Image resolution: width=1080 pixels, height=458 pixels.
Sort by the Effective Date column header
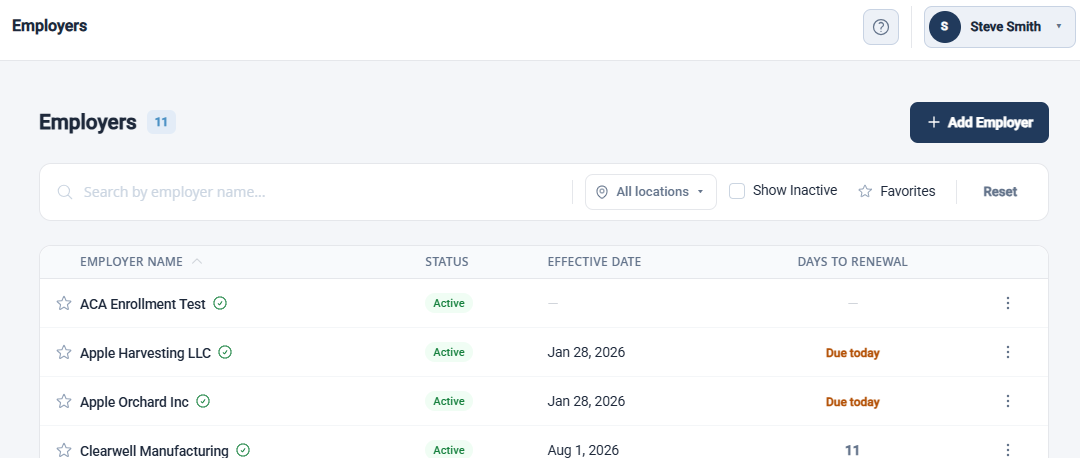tap(594, 262)
